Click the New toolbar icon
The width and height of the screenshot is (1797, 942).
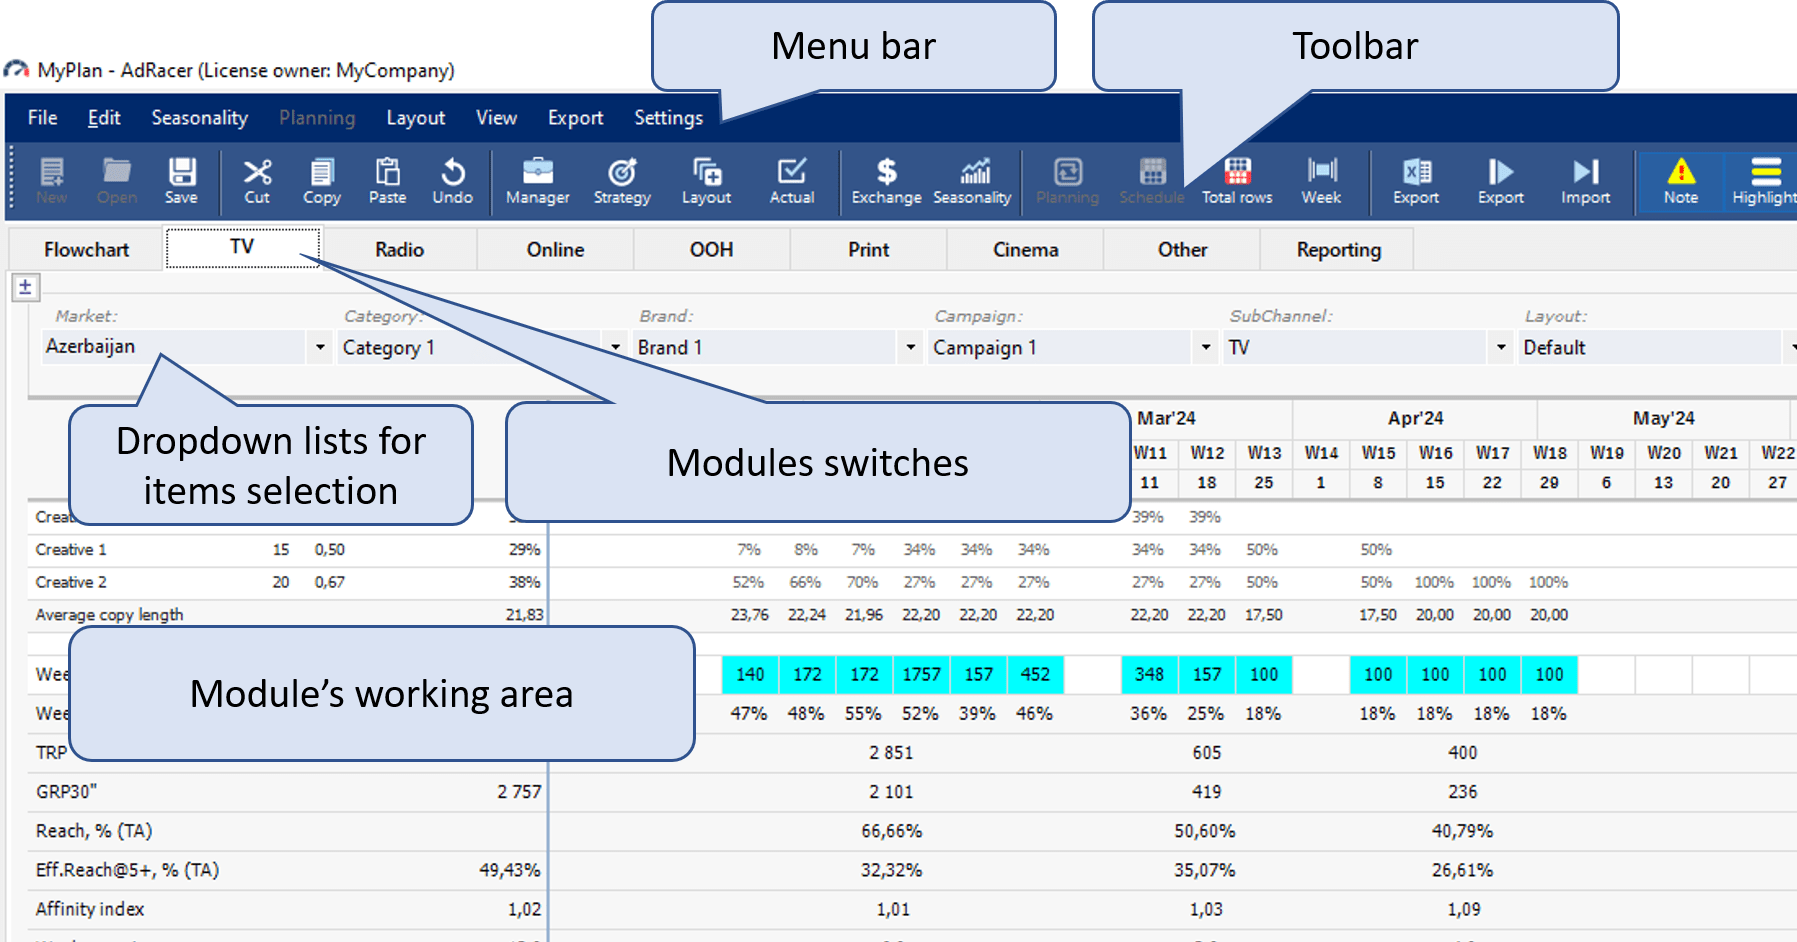[x=52, y=181]
